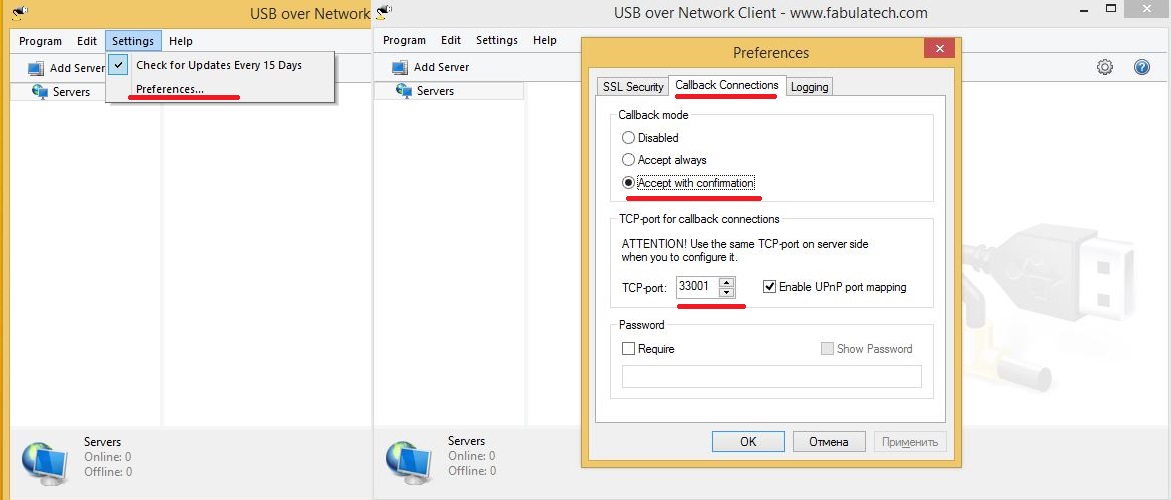Toggle the Show Password checkbox

click(x=827, y=349)
